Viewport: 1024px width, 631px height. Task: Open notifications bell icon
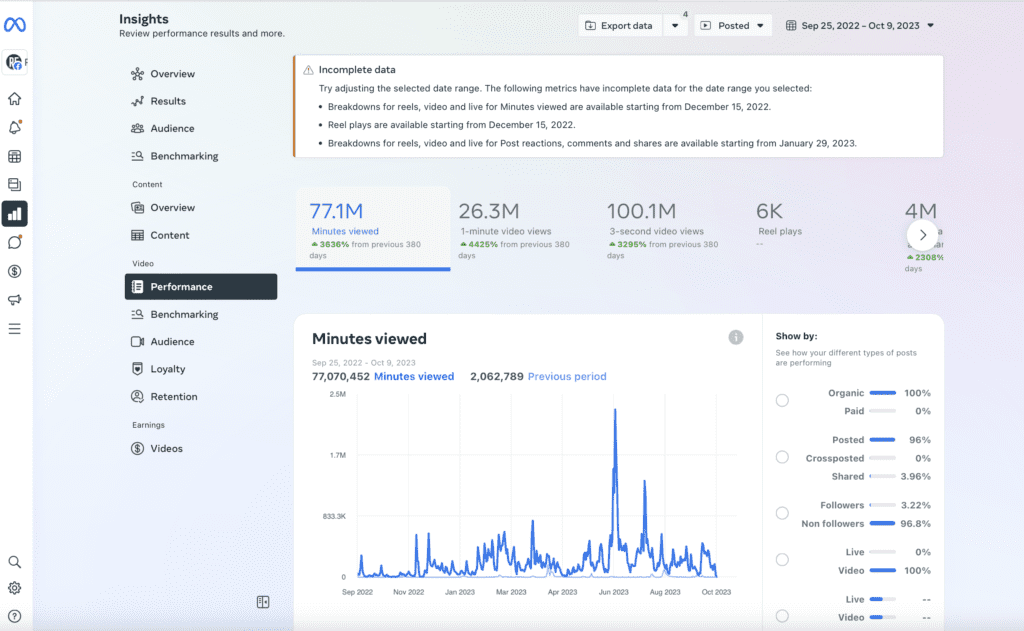15,128
